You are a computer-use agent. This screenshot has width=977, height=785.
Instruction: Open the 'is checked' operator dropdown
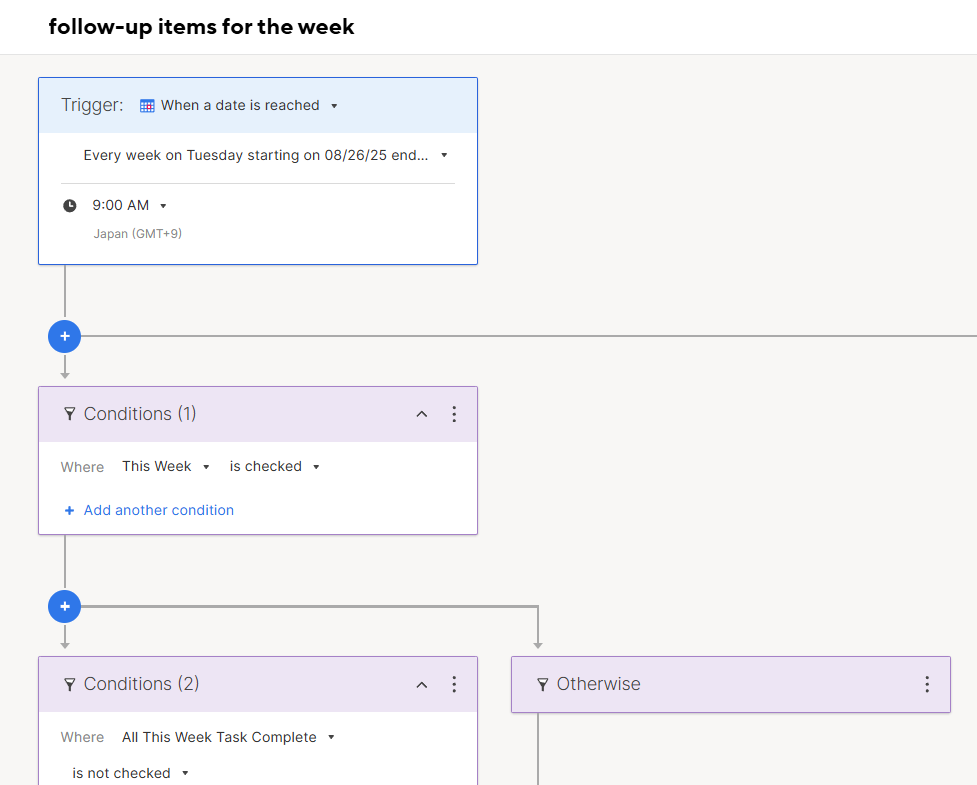pyautogui.click(x=274, y=467)
